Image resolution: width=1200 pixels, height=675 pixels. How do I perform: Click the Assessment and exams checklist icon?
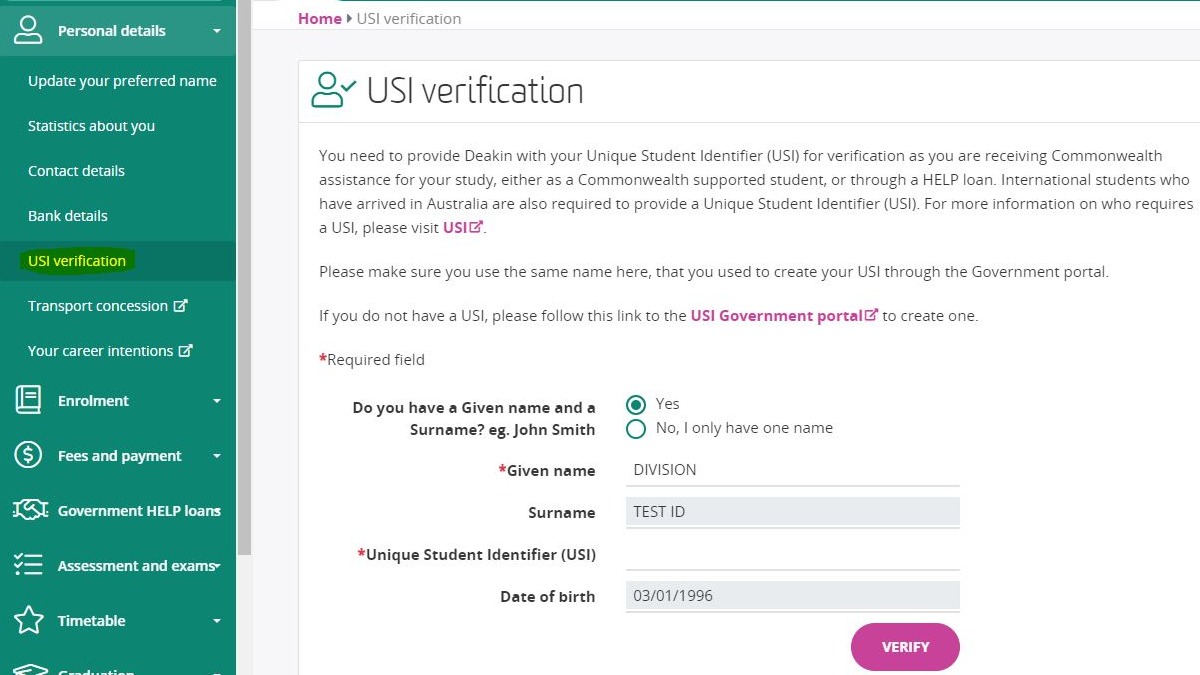coord(28,565)
